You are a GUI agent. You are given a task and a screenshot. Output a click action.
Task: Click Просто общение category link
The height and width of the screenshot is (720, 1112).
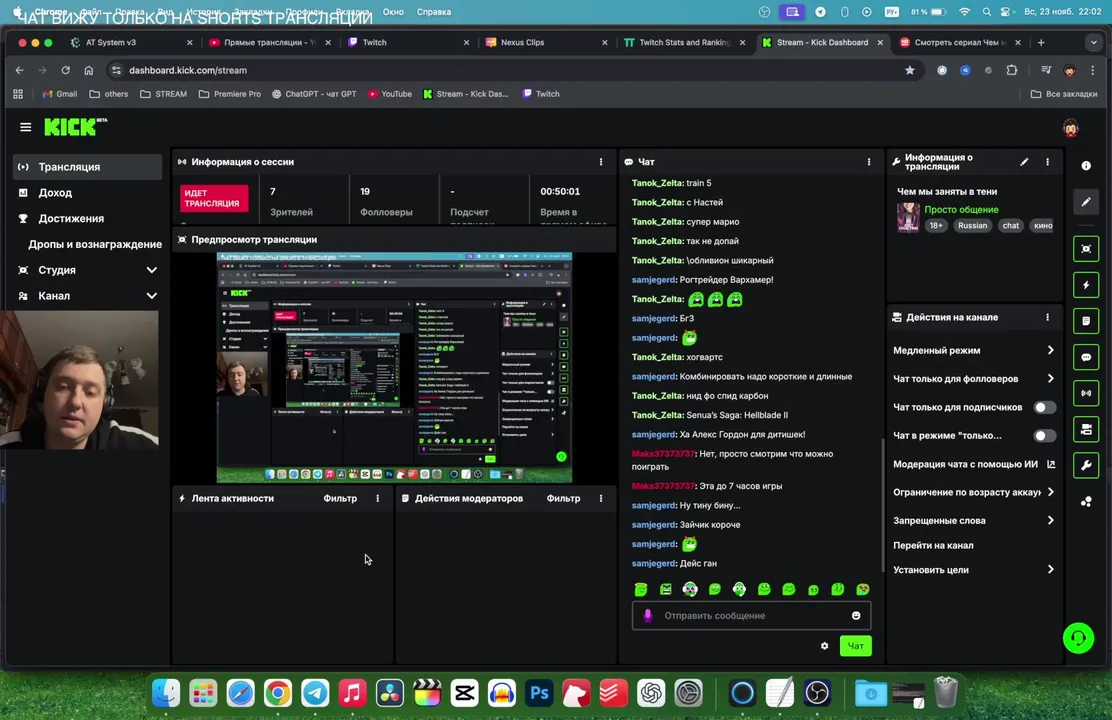click(x=961, y=210)
